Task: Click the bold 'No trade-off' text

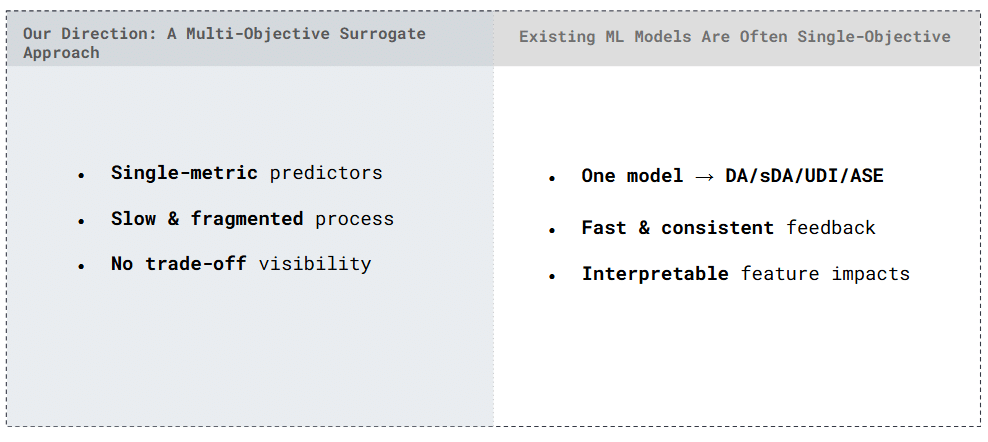Action: 179,264
